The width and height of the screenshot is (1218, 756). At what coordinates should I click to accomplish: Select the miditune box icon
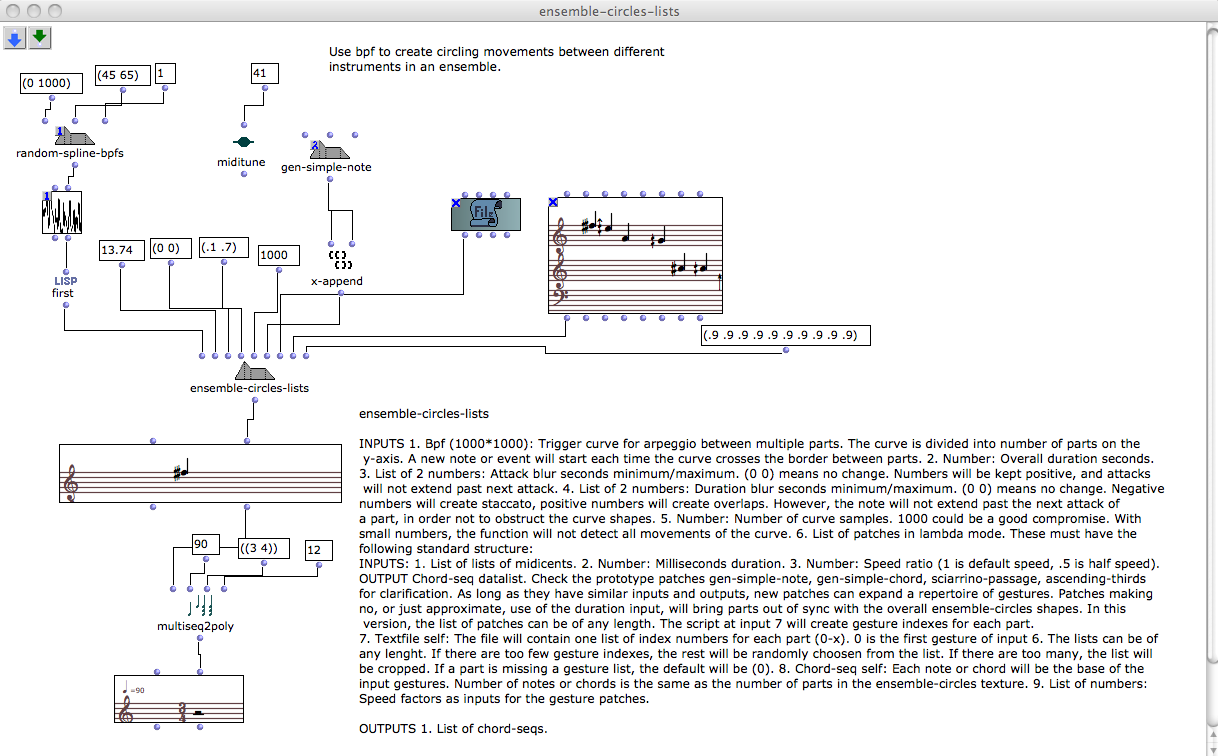point(242,142)
